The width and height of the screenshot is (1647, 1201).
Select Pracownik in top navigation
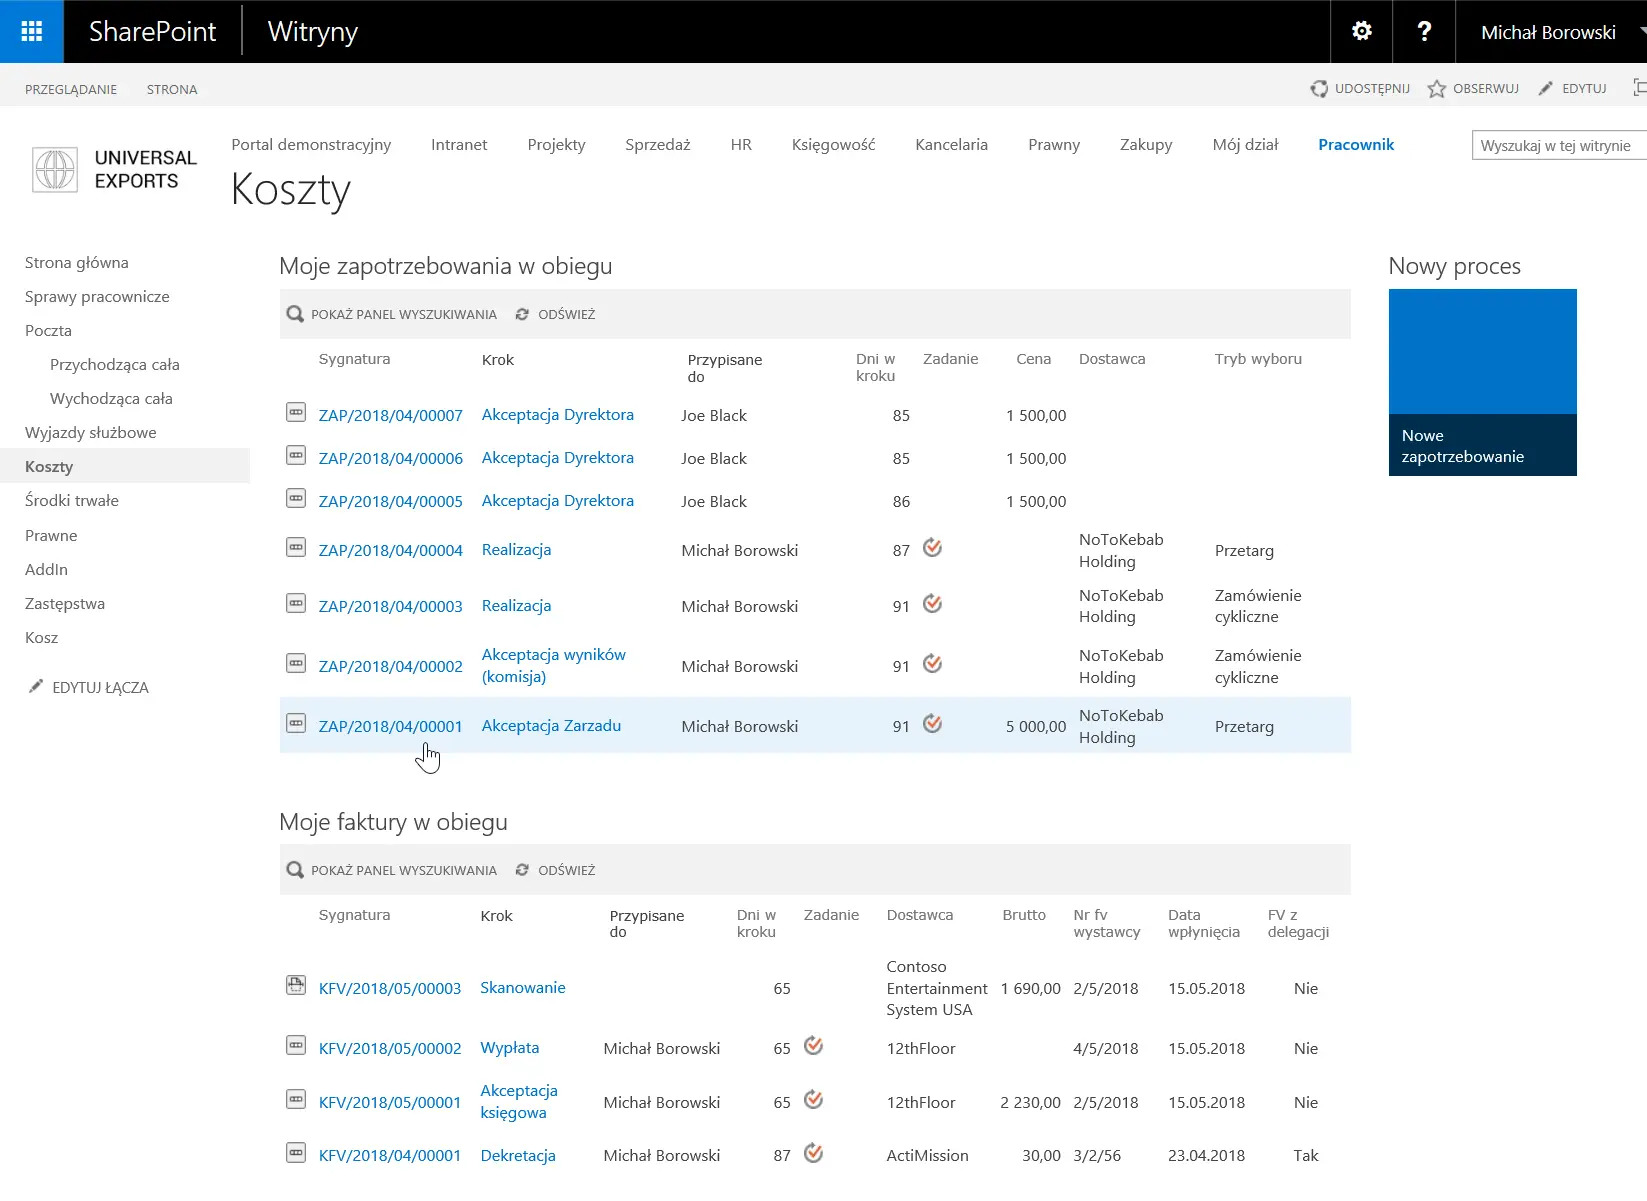click(1356, 145)
